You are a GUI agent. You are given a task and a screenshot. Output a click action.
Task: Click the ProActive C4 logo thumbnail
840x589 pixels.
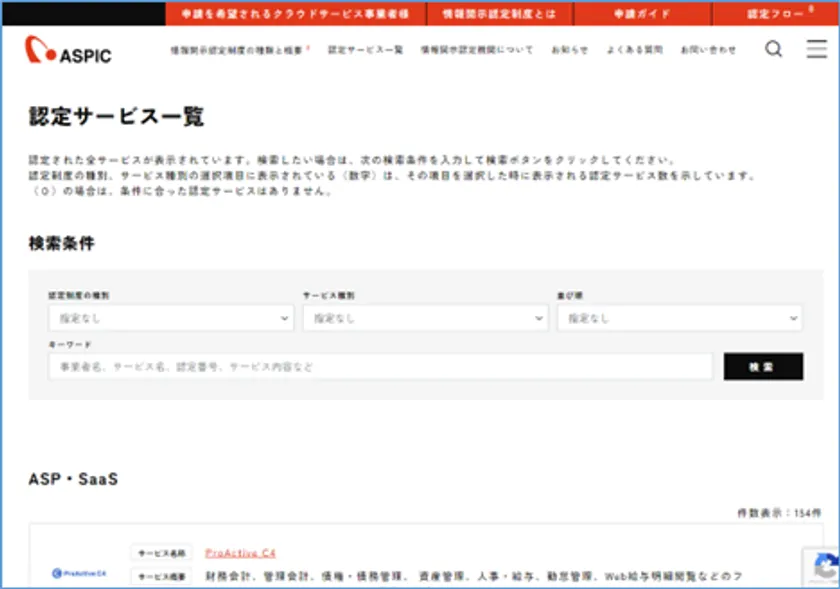coord(79,573)
